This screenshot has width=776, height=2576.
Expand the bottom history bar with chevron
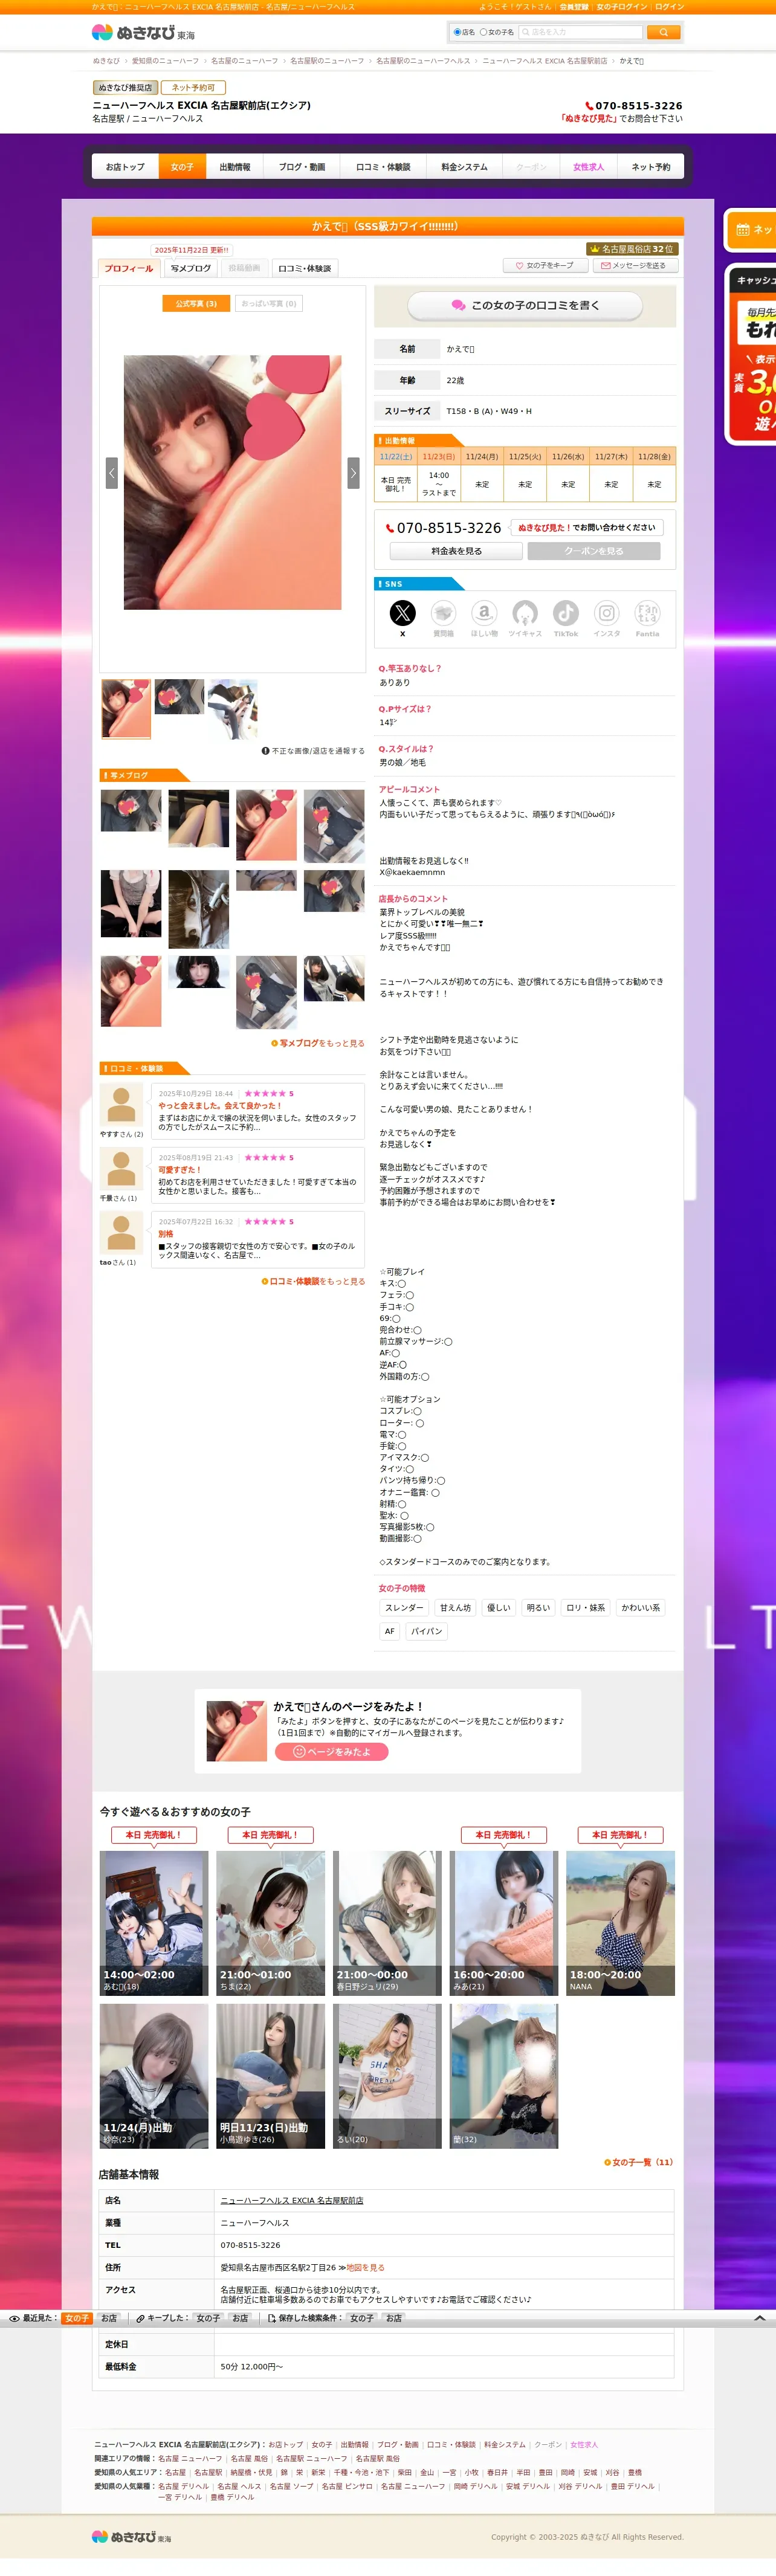click(759, 2317)
